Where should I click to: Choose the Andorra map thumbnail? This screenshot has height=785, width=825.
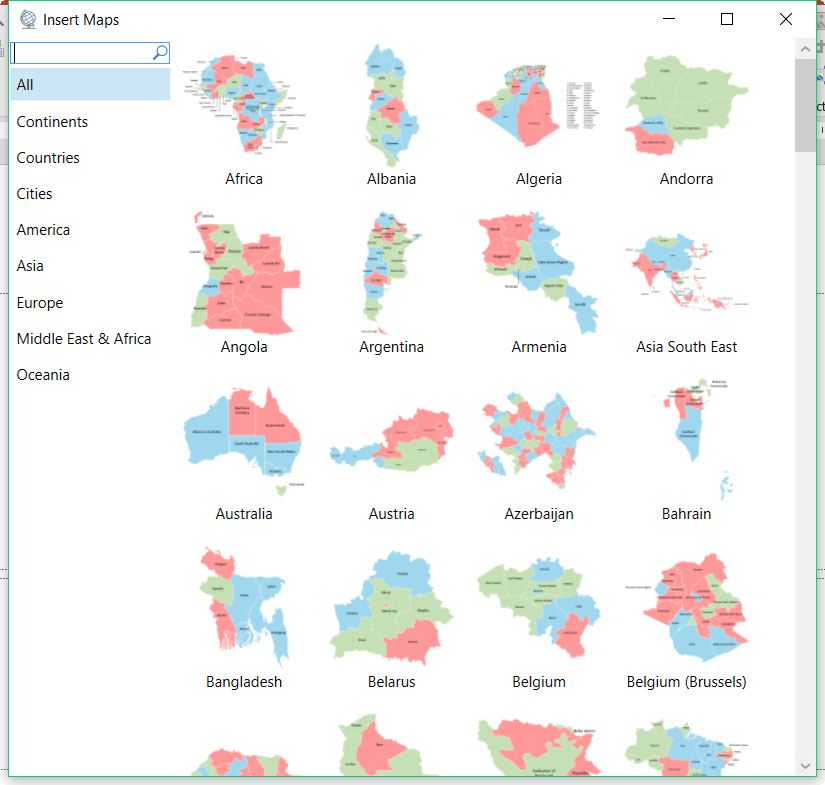point(686,105)
